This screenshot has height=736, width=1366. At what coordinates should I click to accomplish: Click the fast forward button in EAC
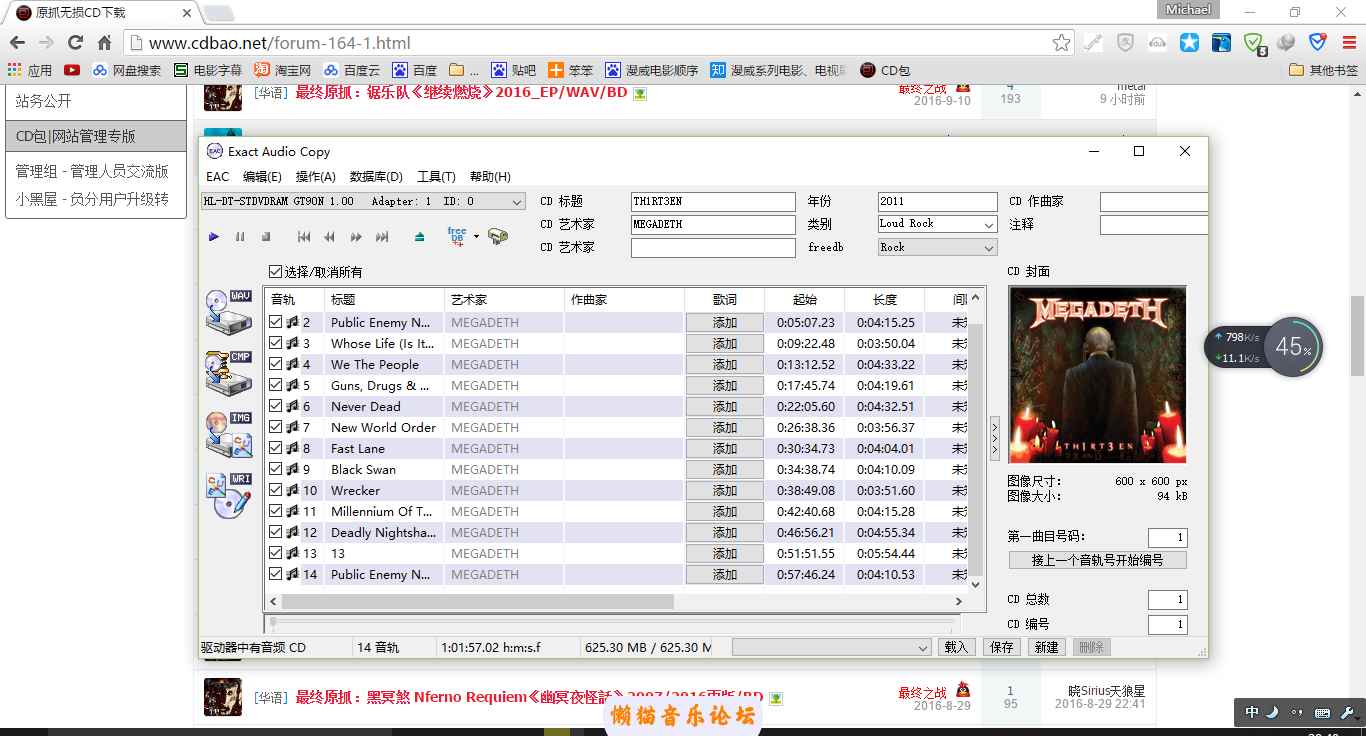[x=356, y=237]
